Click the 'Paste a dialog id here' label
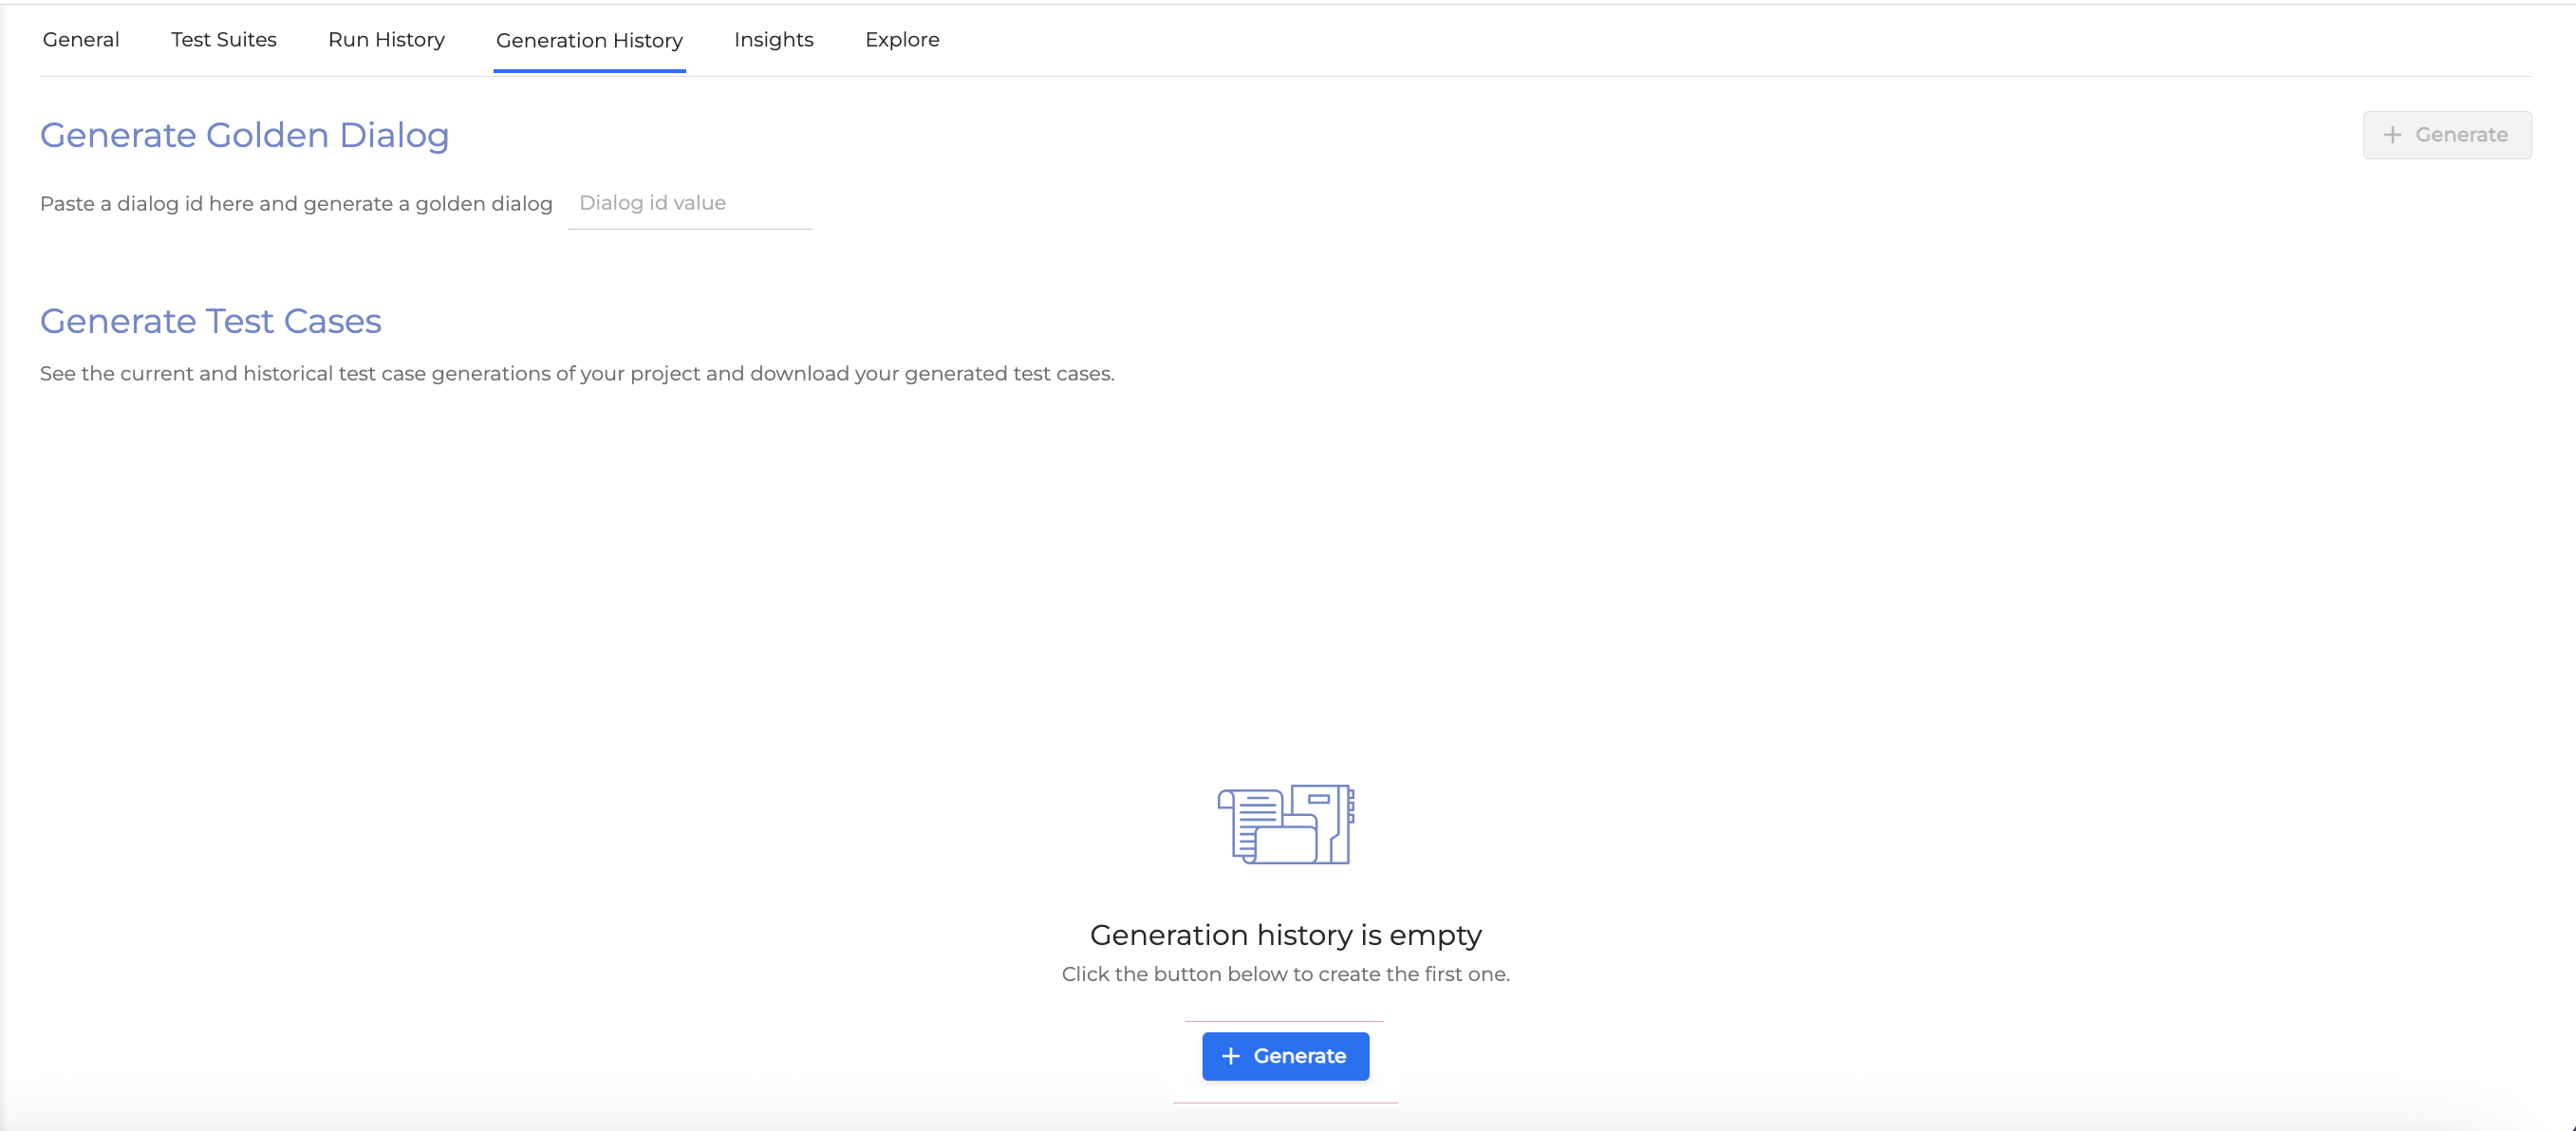The width and height of the screenshot is (2576, 1131). coord(296,204)
